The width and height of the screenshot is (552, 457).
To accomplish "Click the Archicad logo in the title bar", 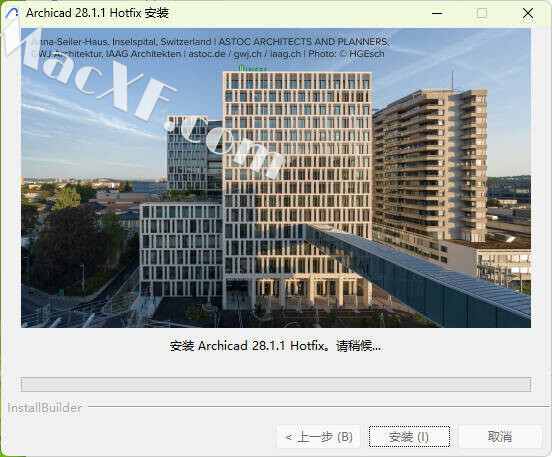I will (12, 13).
